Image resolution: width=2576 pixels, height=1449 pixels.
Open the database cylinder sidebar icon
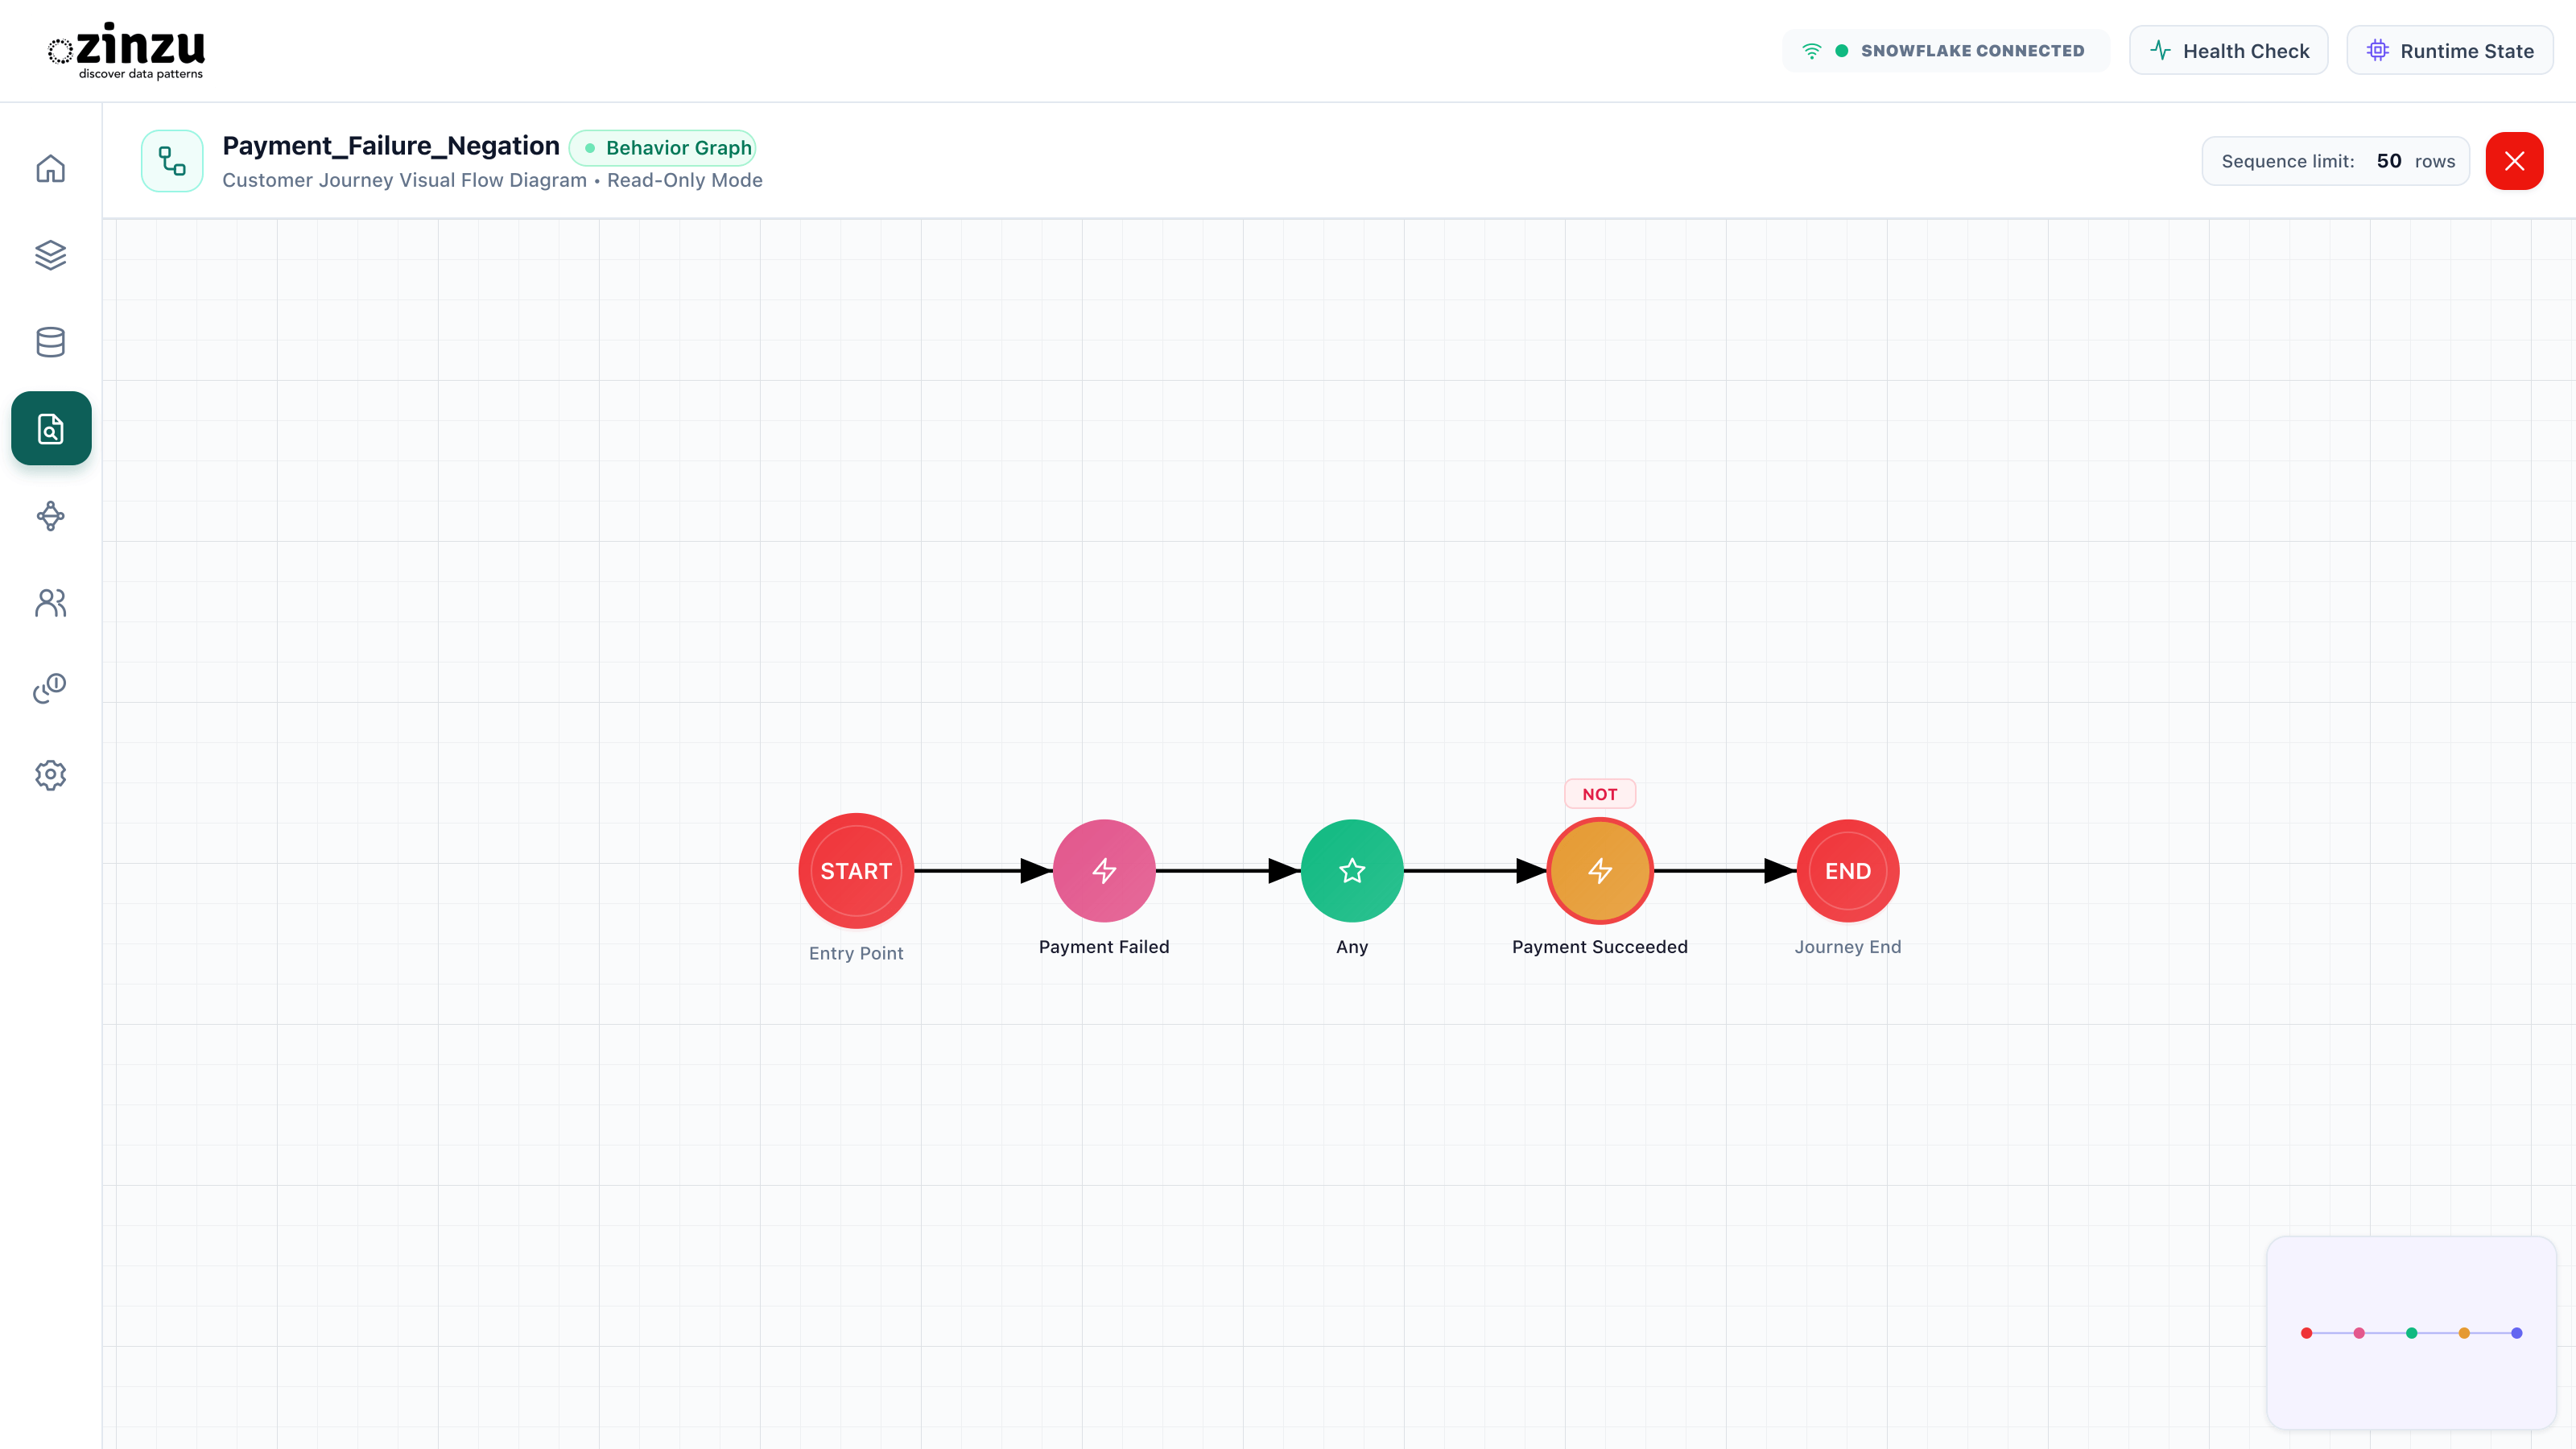(x=51, y=342)
